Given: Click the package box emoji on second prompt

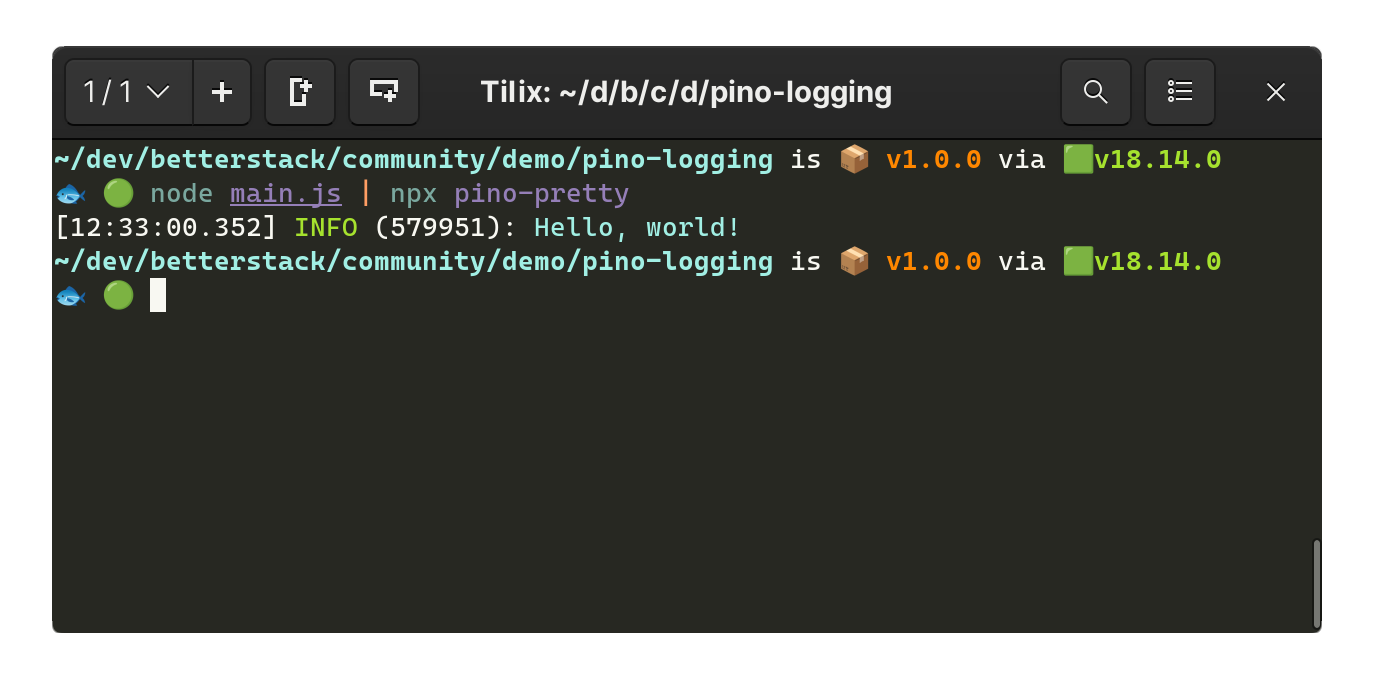Looking at the screenshot, I should tap(854, 261).
